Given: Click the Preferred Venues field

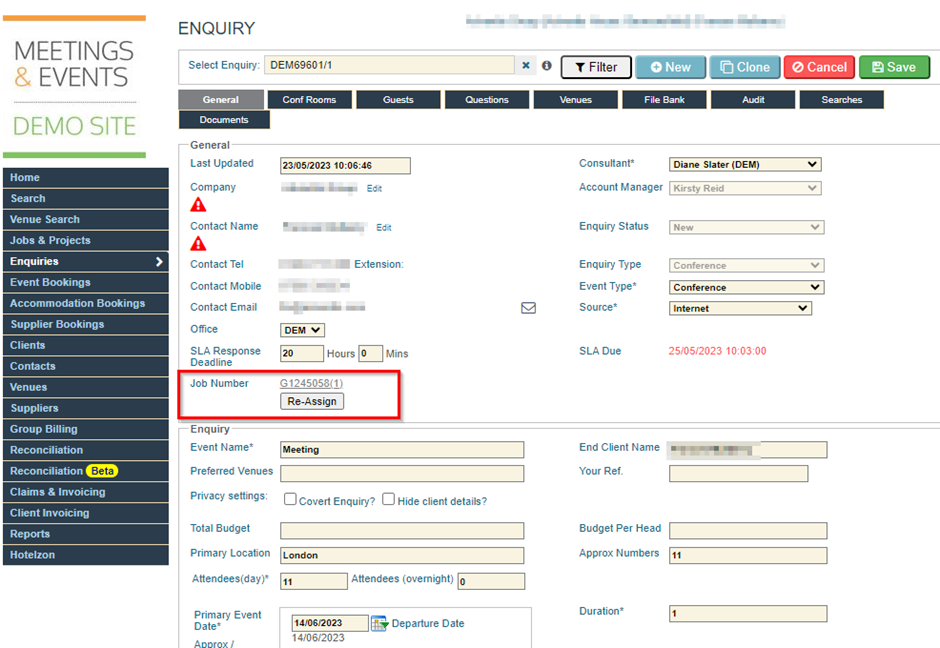Looking at the screenshot, I should coord(402,474).
